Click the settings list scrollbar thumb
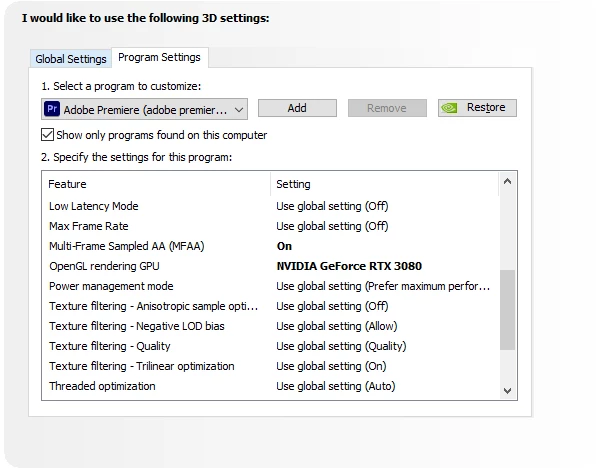 pos(507,310)
